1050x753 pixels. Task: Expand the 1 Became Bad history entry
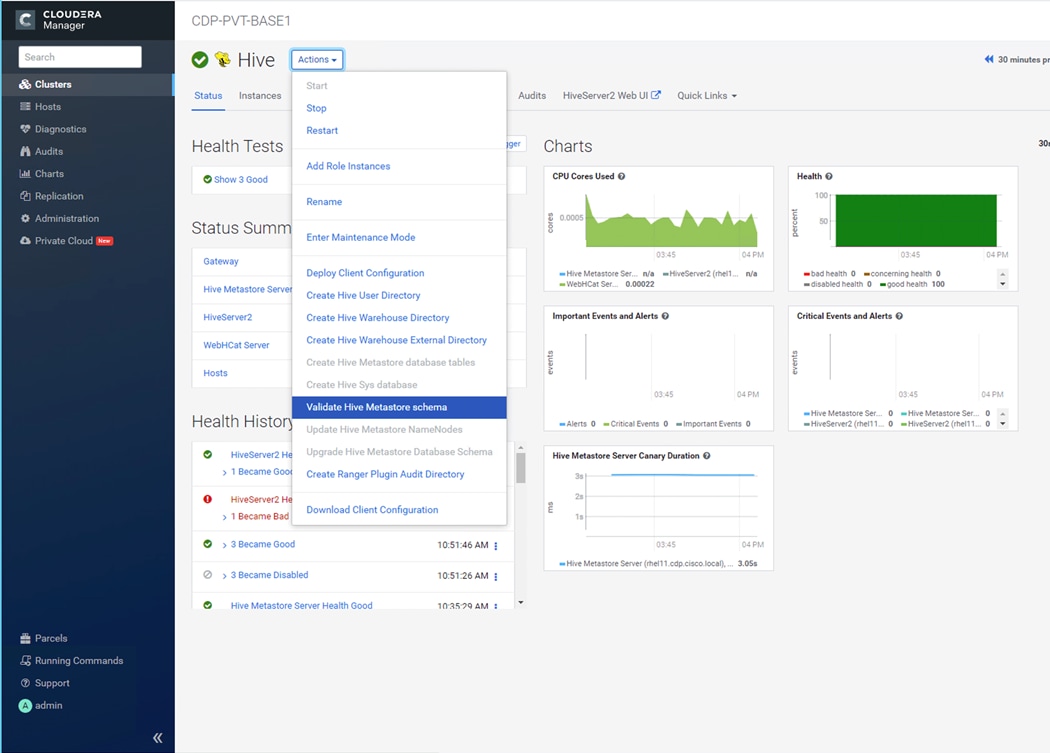[x=224, y=517]
